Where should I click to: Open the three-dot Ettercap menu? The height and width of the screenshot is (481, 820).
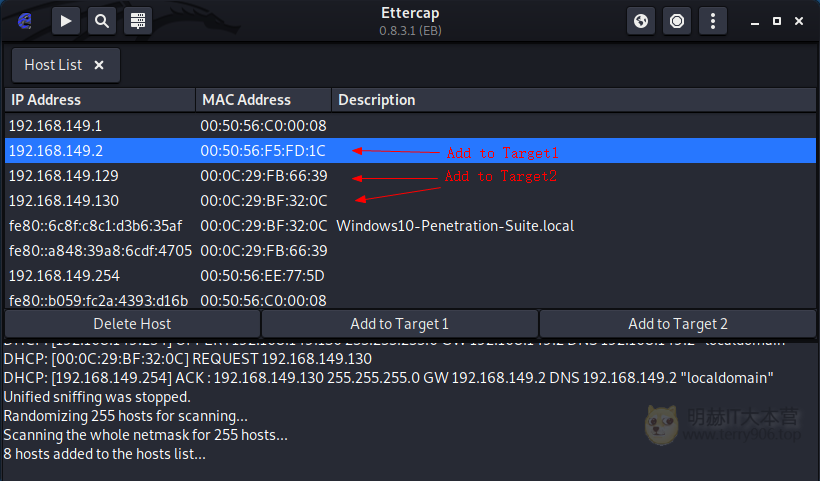click(x=713, y=21)
